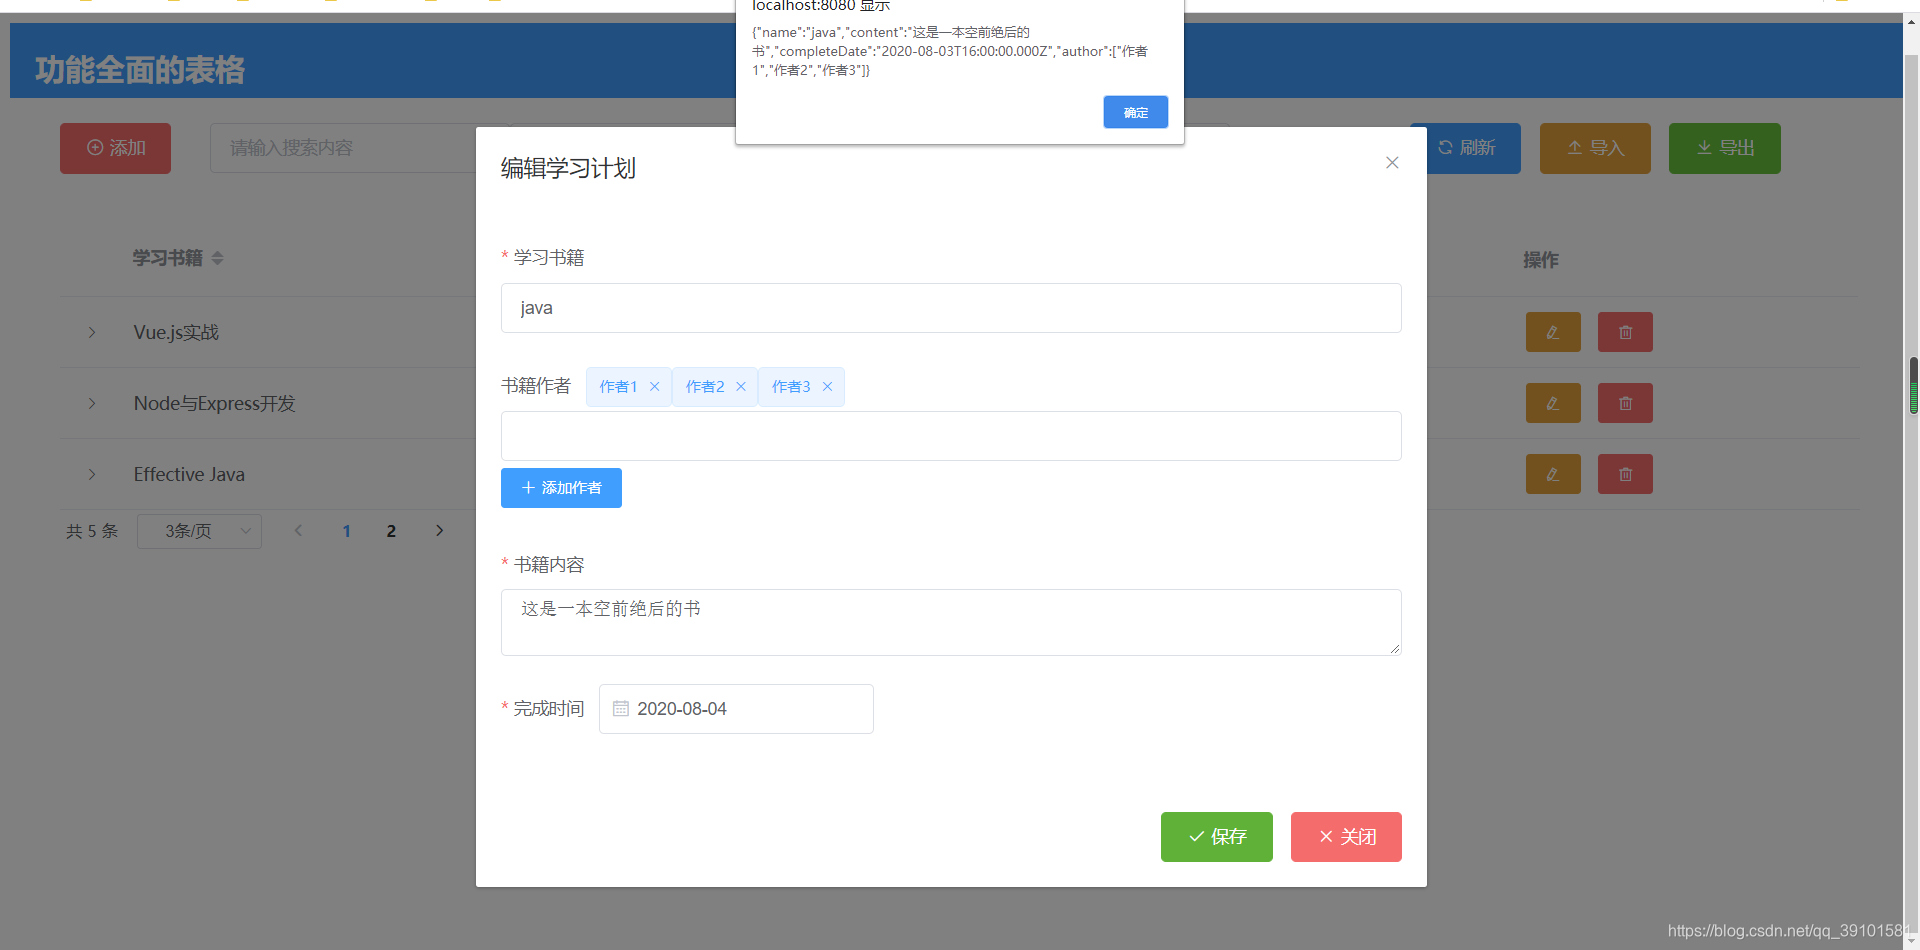Open the calendar icon in 完成时间 field

tap(620, 709)
